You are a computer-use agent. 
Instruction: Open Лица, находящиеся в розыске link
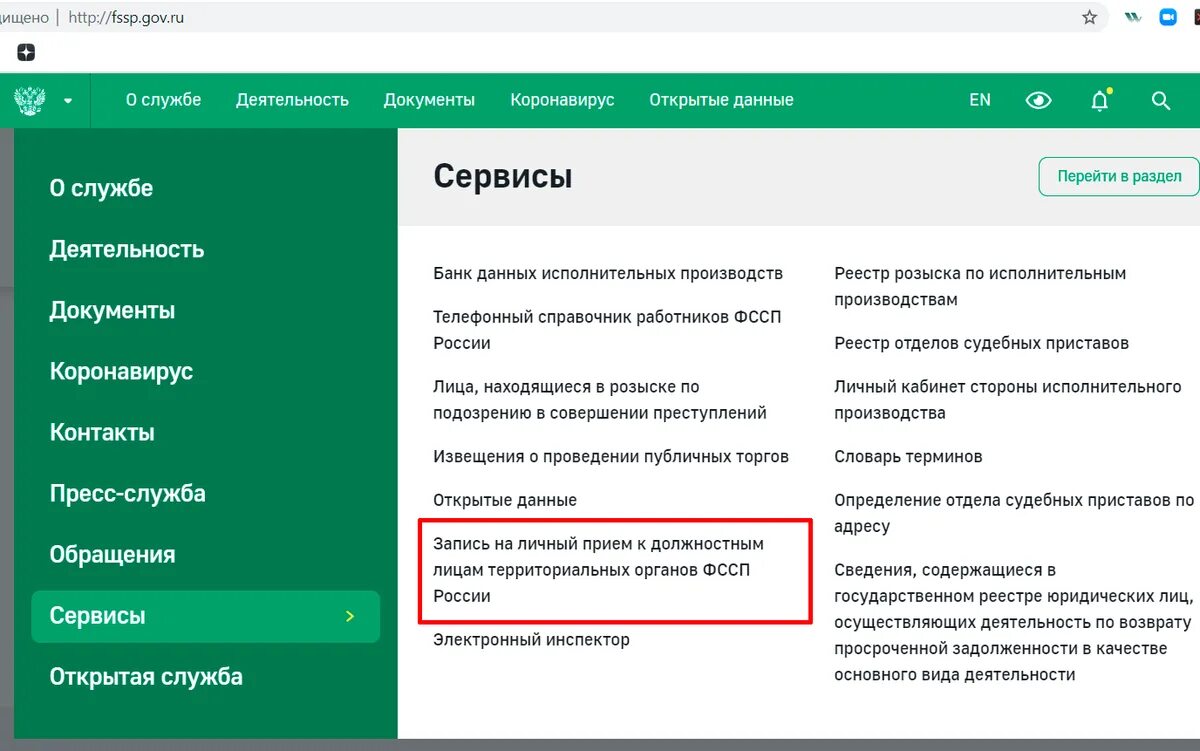(x=600, y=400)
